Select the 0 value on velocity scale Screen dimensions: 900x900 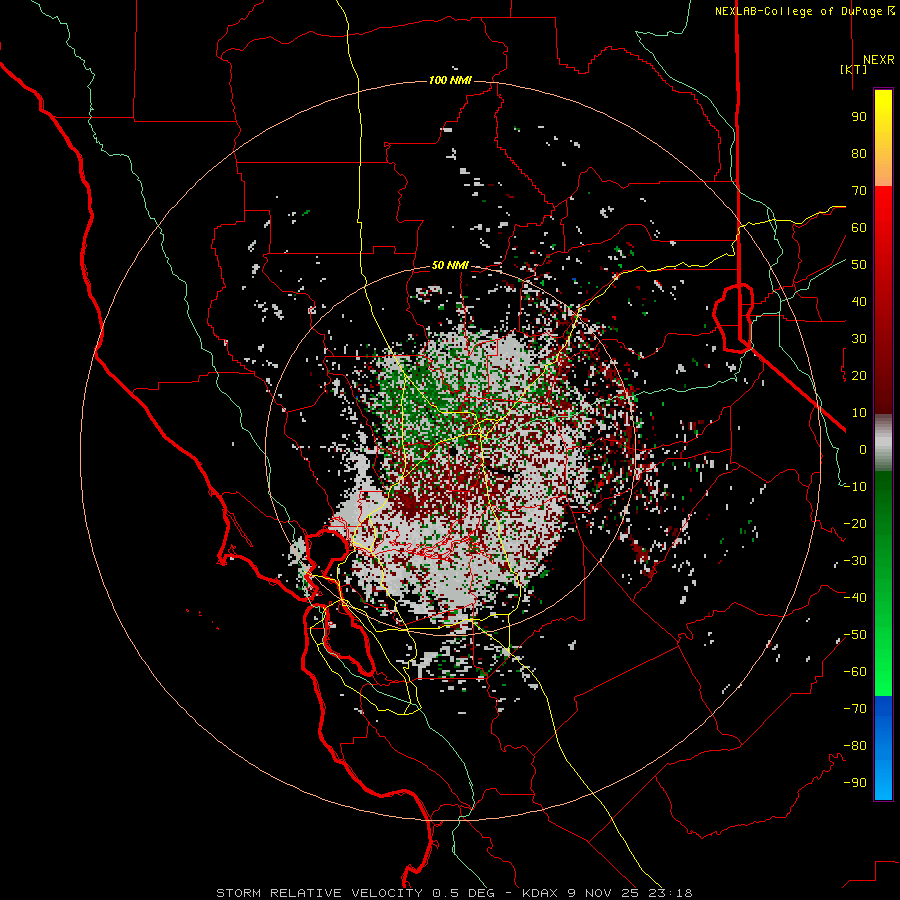tap(863, 450)
